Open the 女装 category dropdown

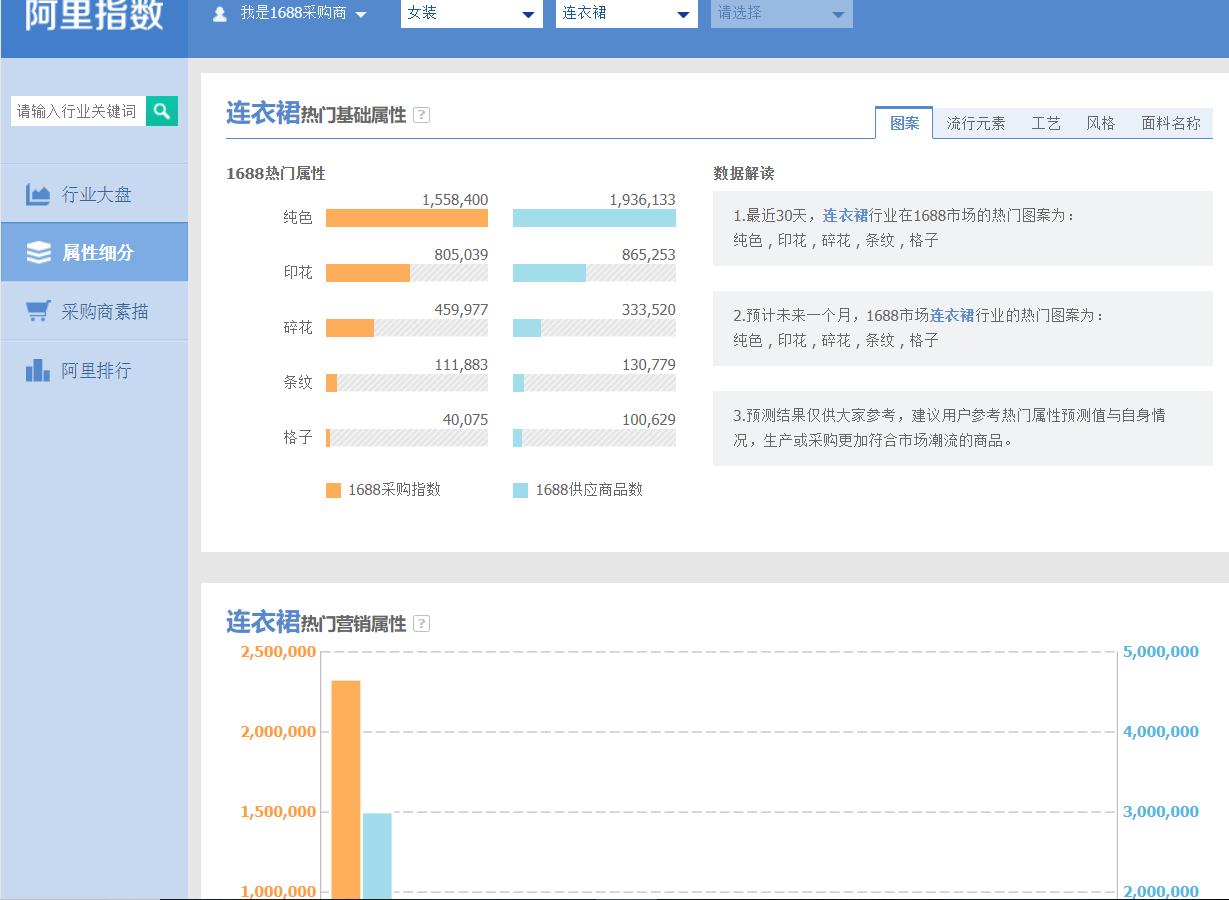470,14
